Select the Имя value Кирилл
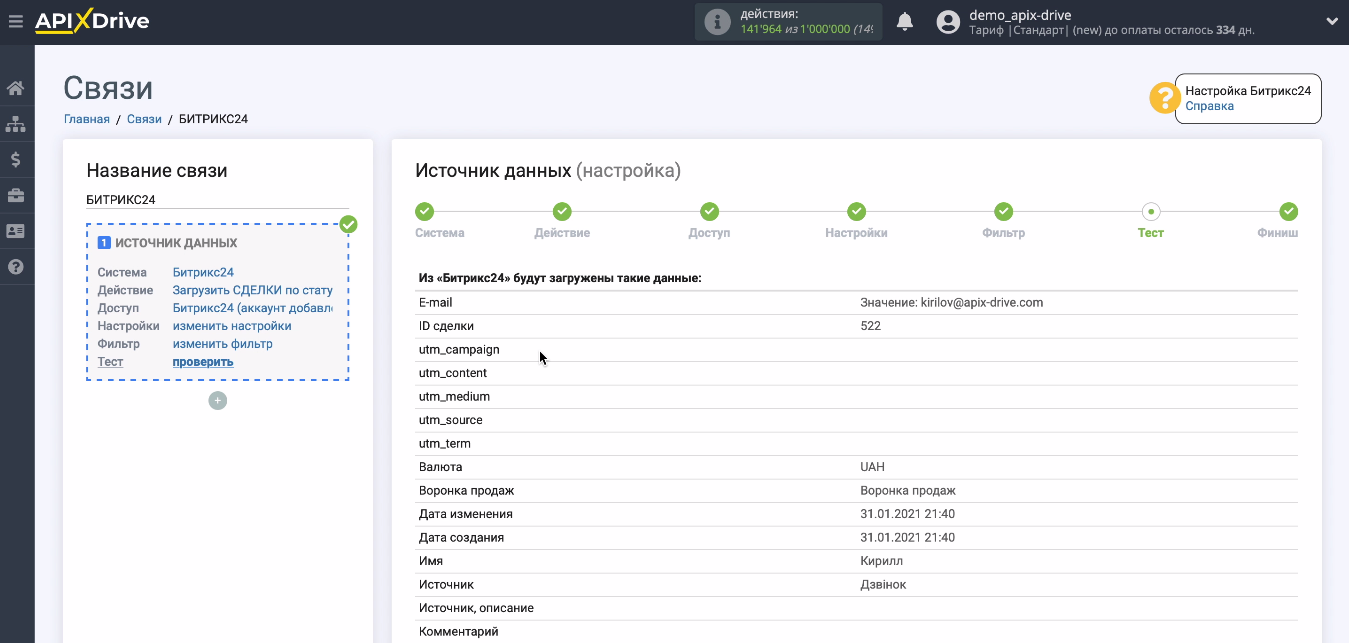The image size is (1349, 643). [x=881, y=561]
